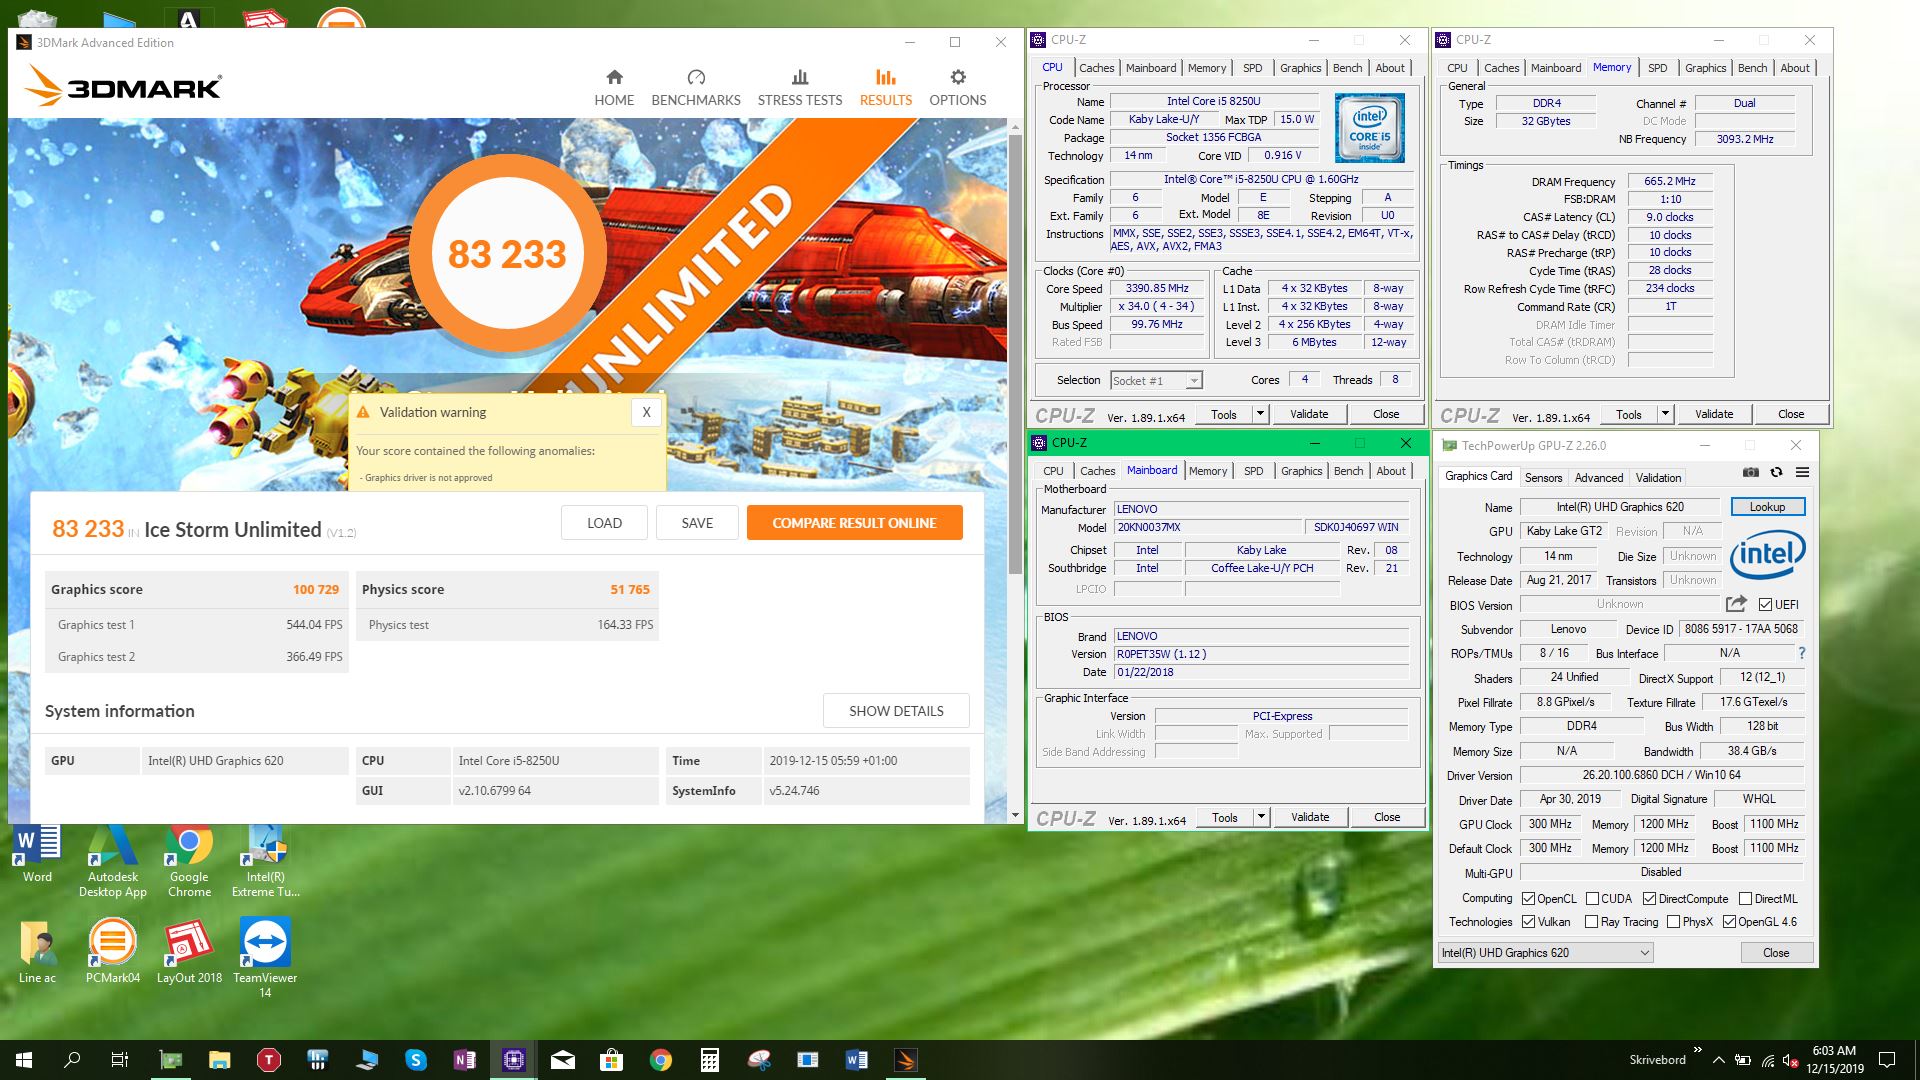Open the GPU selector dropdown in GPU-Z
This screenshot has height=1080, width=1920.
click(1545, 953)
